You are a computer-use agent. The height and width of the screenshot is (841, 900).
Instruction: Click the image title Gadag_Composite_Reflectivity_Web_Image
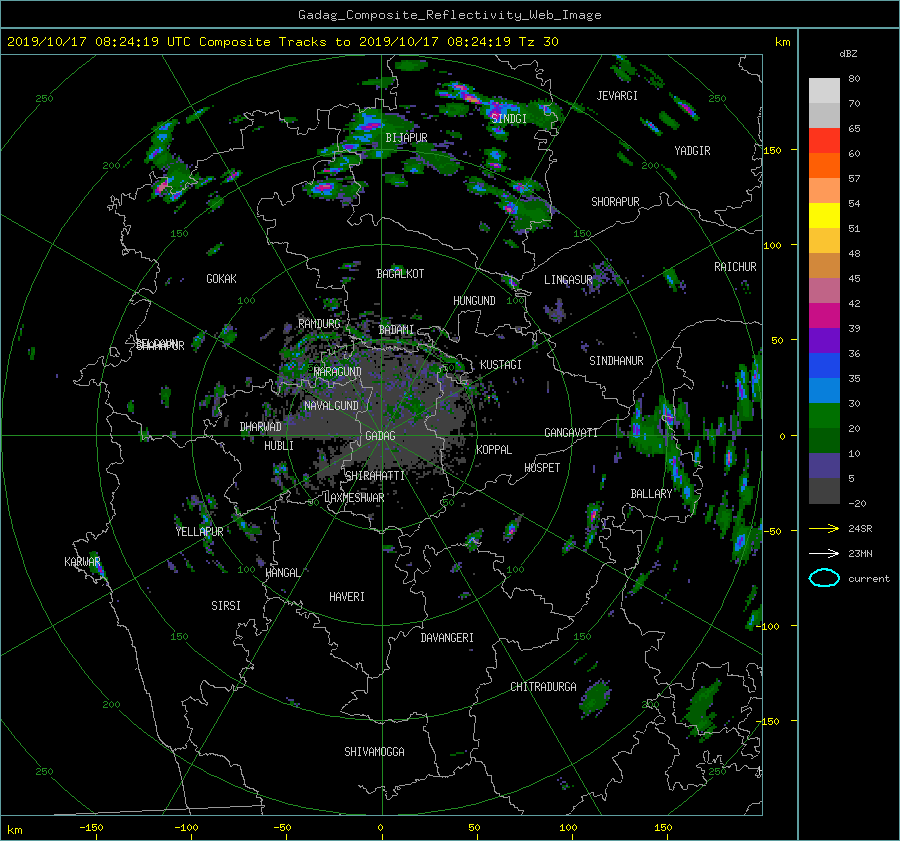coord(449,15)
